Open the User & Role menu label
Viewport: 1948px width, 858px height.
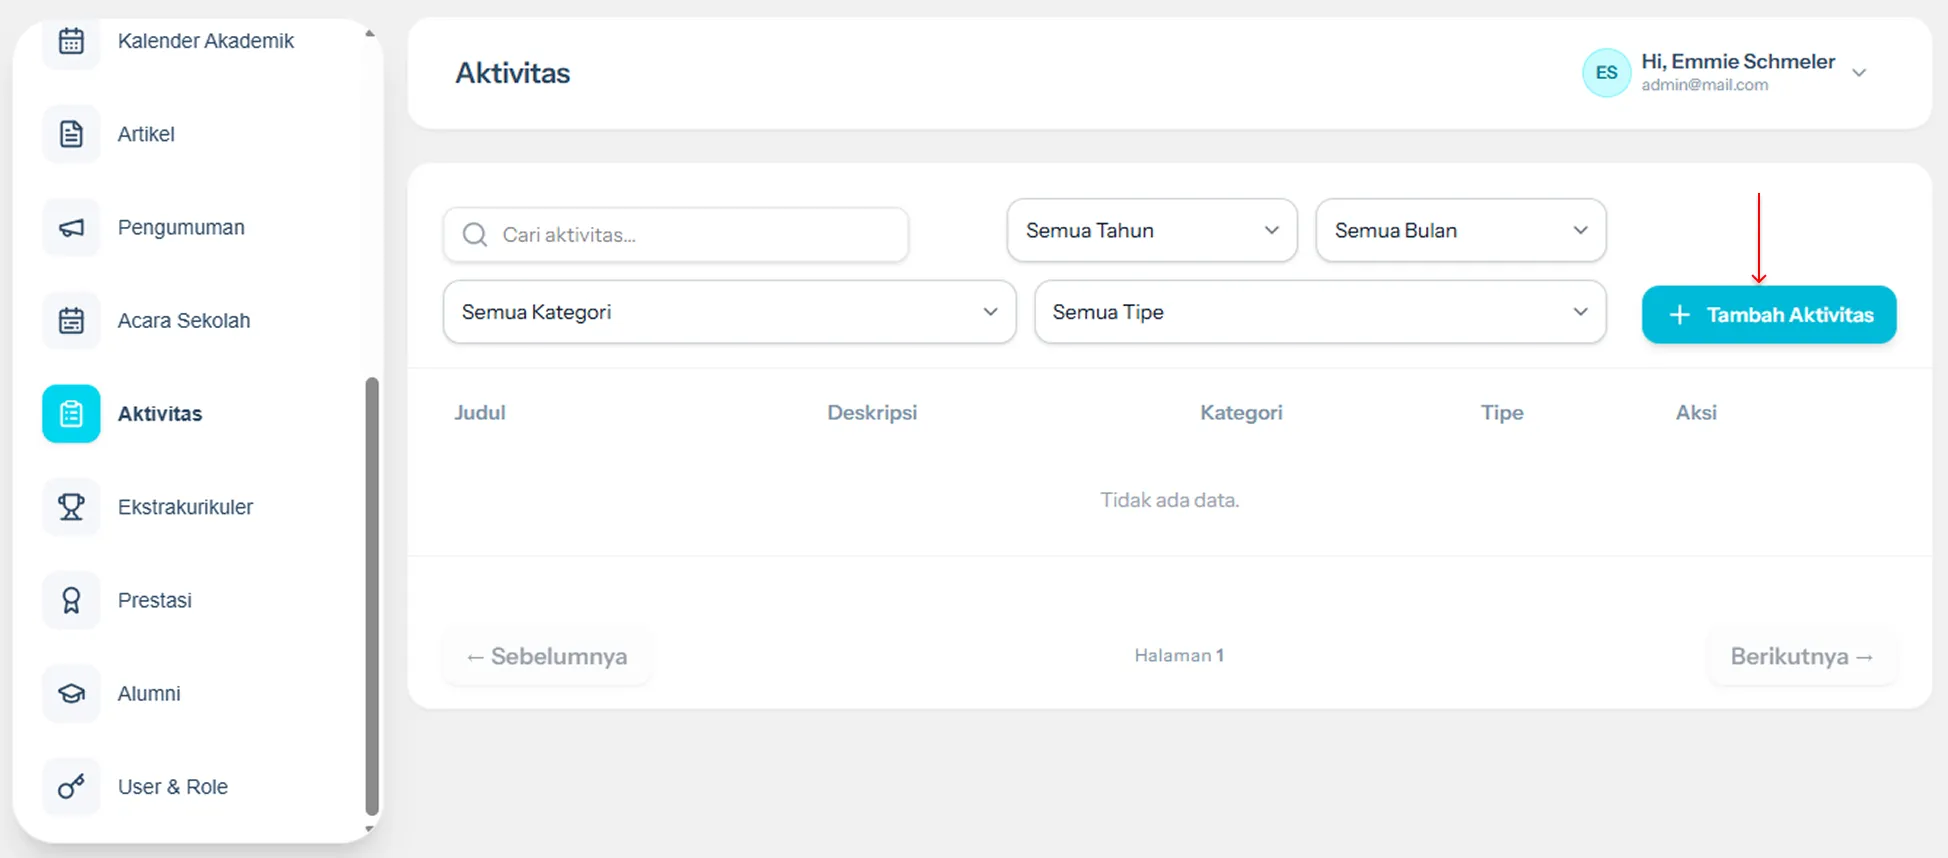pyautogui.click(x=173, y=787)
